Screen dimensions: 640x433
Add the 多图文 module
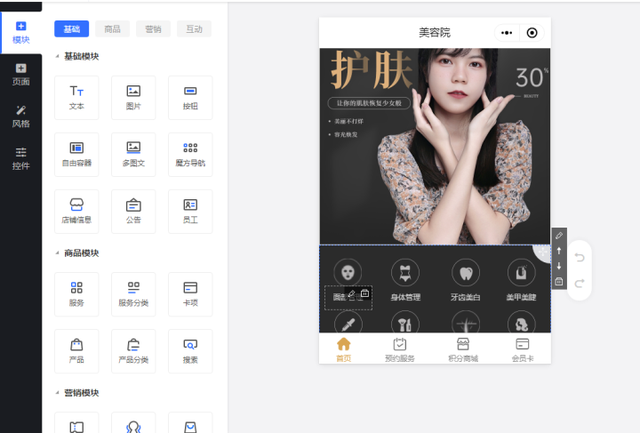pos(133,154)
